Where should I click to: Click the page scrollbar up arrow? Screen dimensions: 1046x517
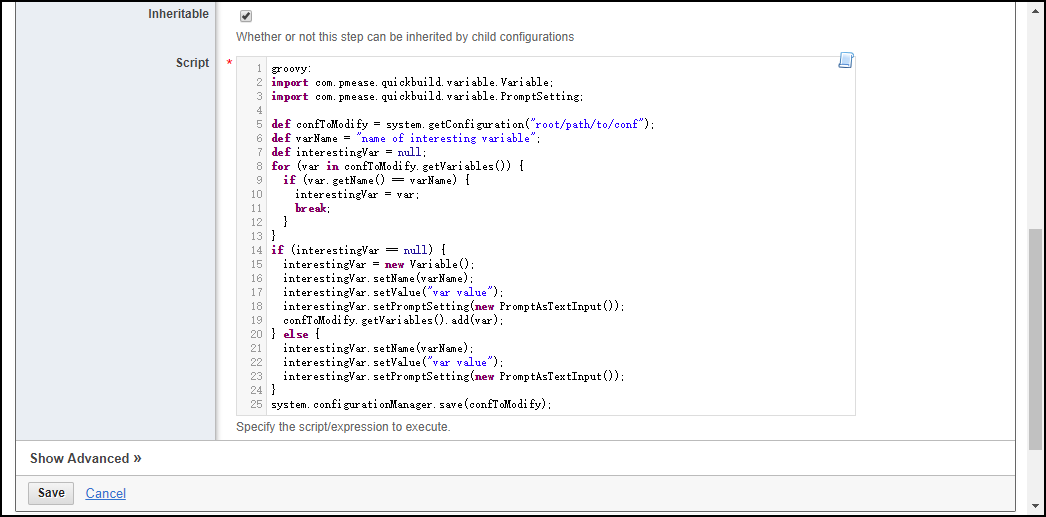pyautogui.click(x=1036, y=8)
